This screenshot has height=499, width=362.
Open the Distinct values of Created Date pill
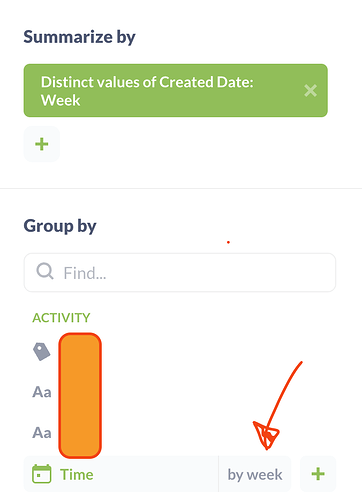click(176, 90)
